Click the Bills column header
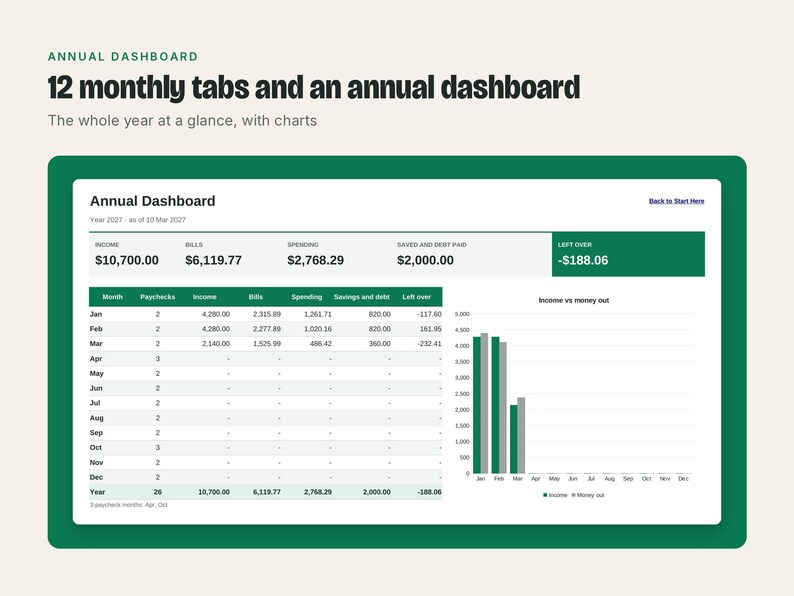 tap(256, 297)
